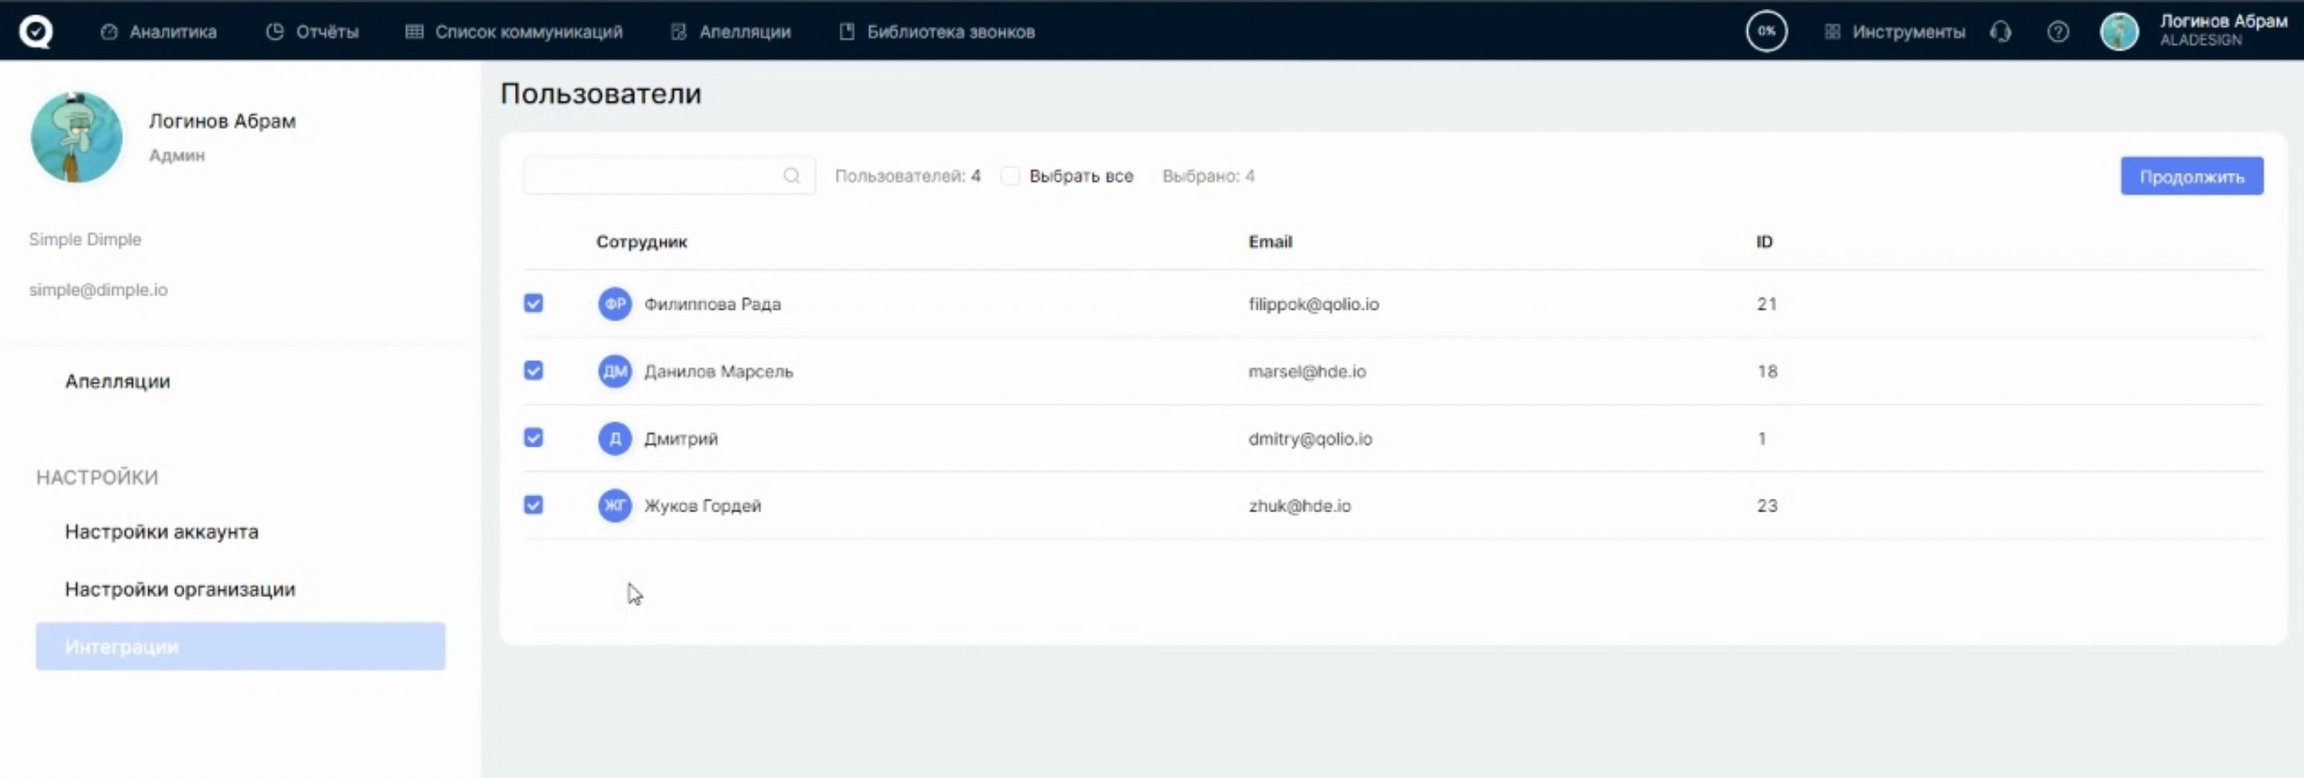Click the ДМ avatar of Данилов Марсель

pyautogui.click(x=614, y=371)
